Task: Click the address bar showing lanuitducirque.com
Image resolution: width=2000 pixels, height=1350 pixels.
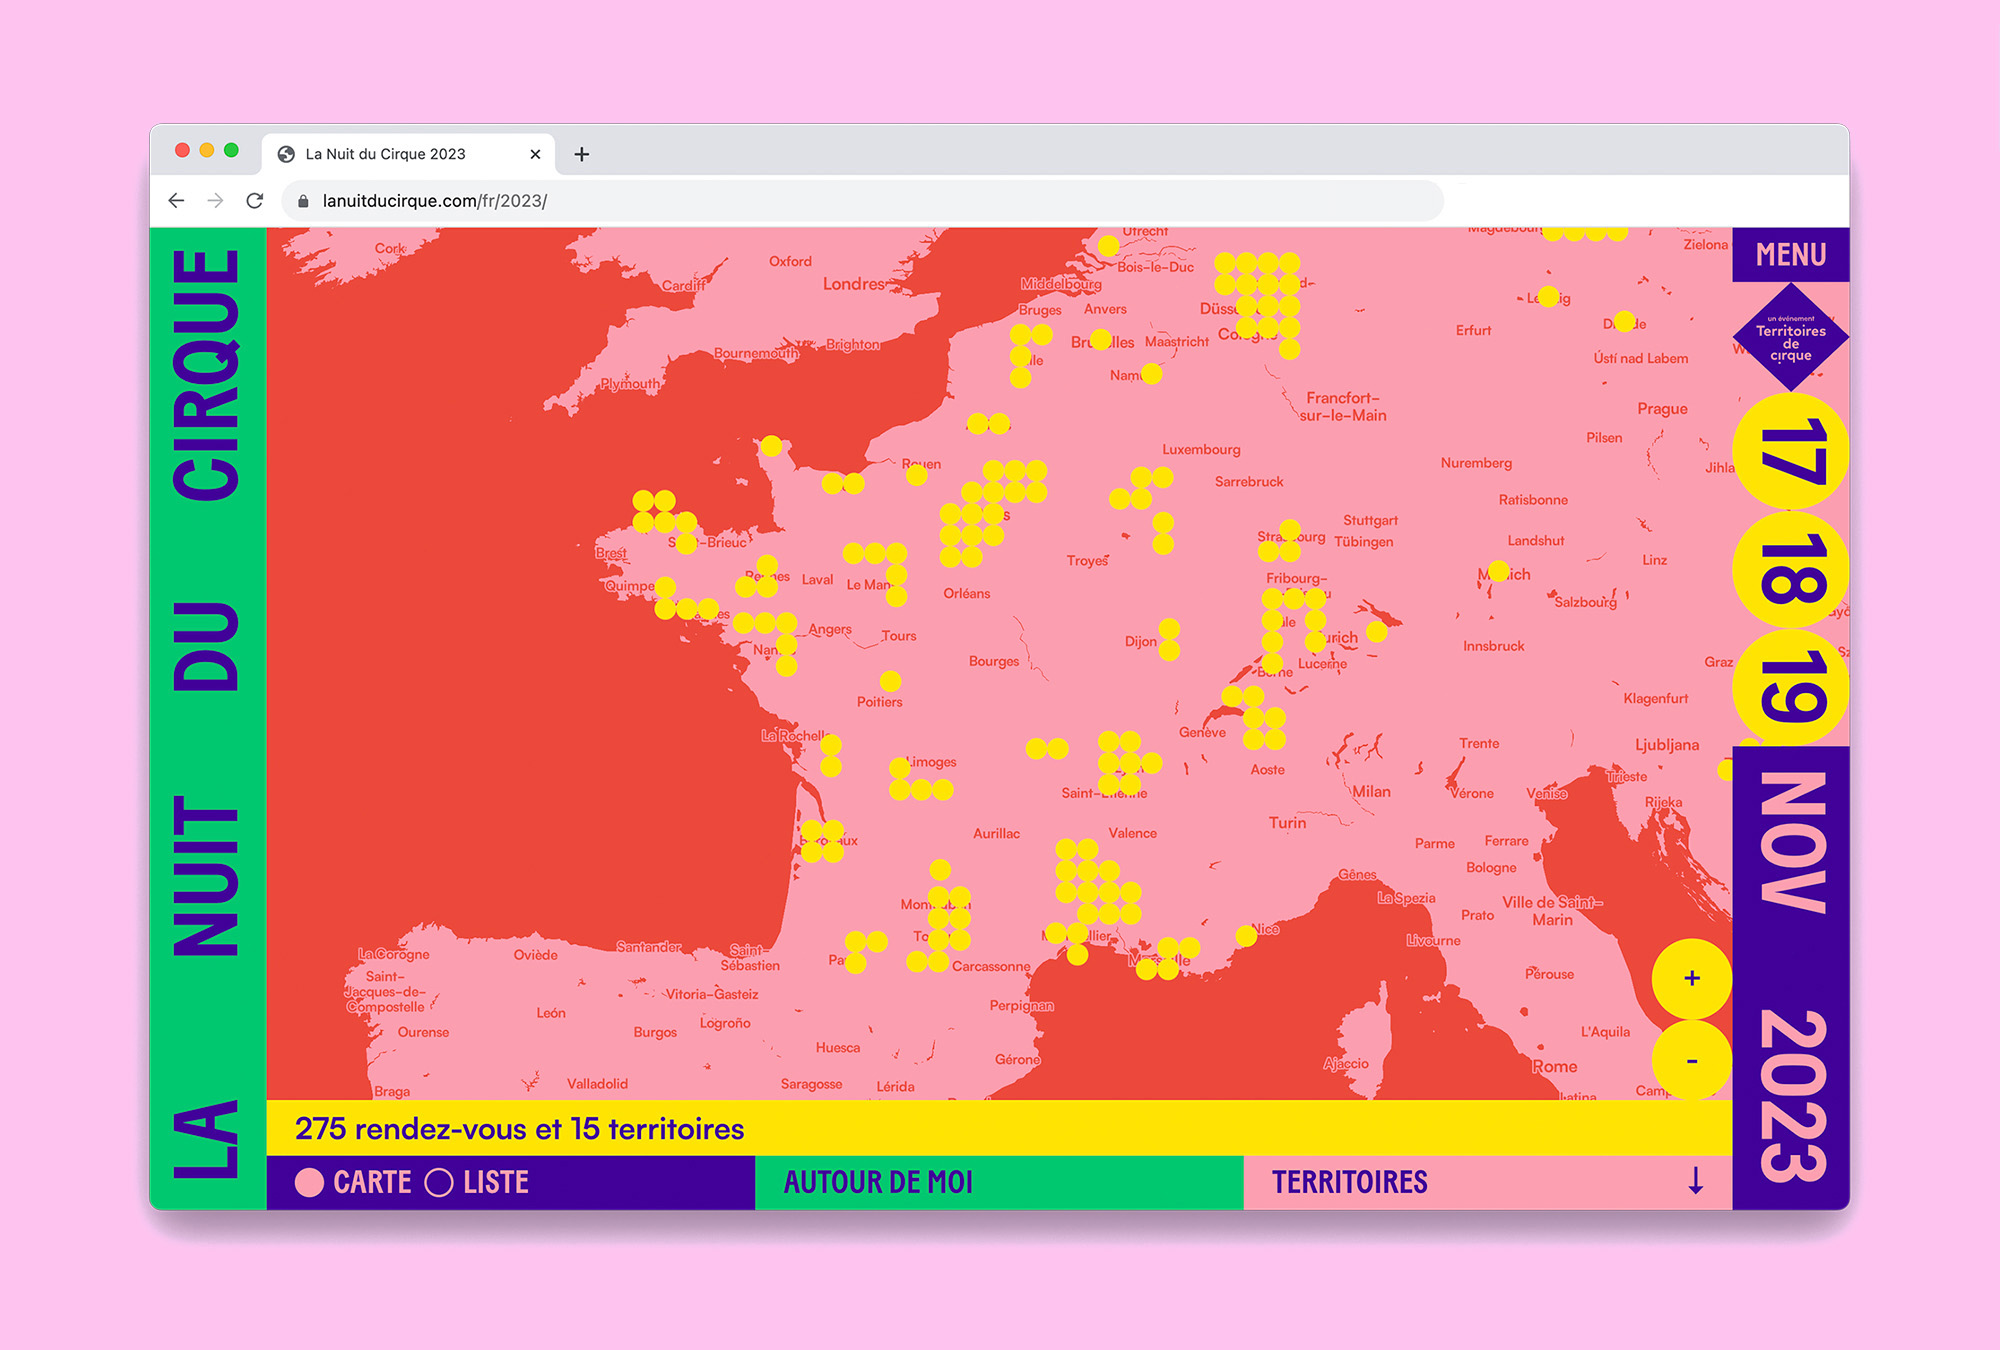Action: click(x=863, y=201)
